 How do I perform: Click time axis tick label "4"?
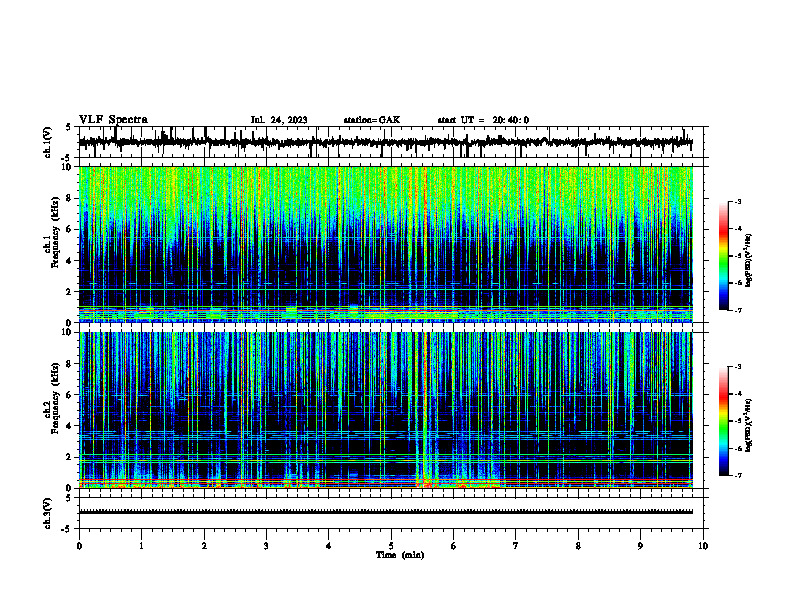329,546
